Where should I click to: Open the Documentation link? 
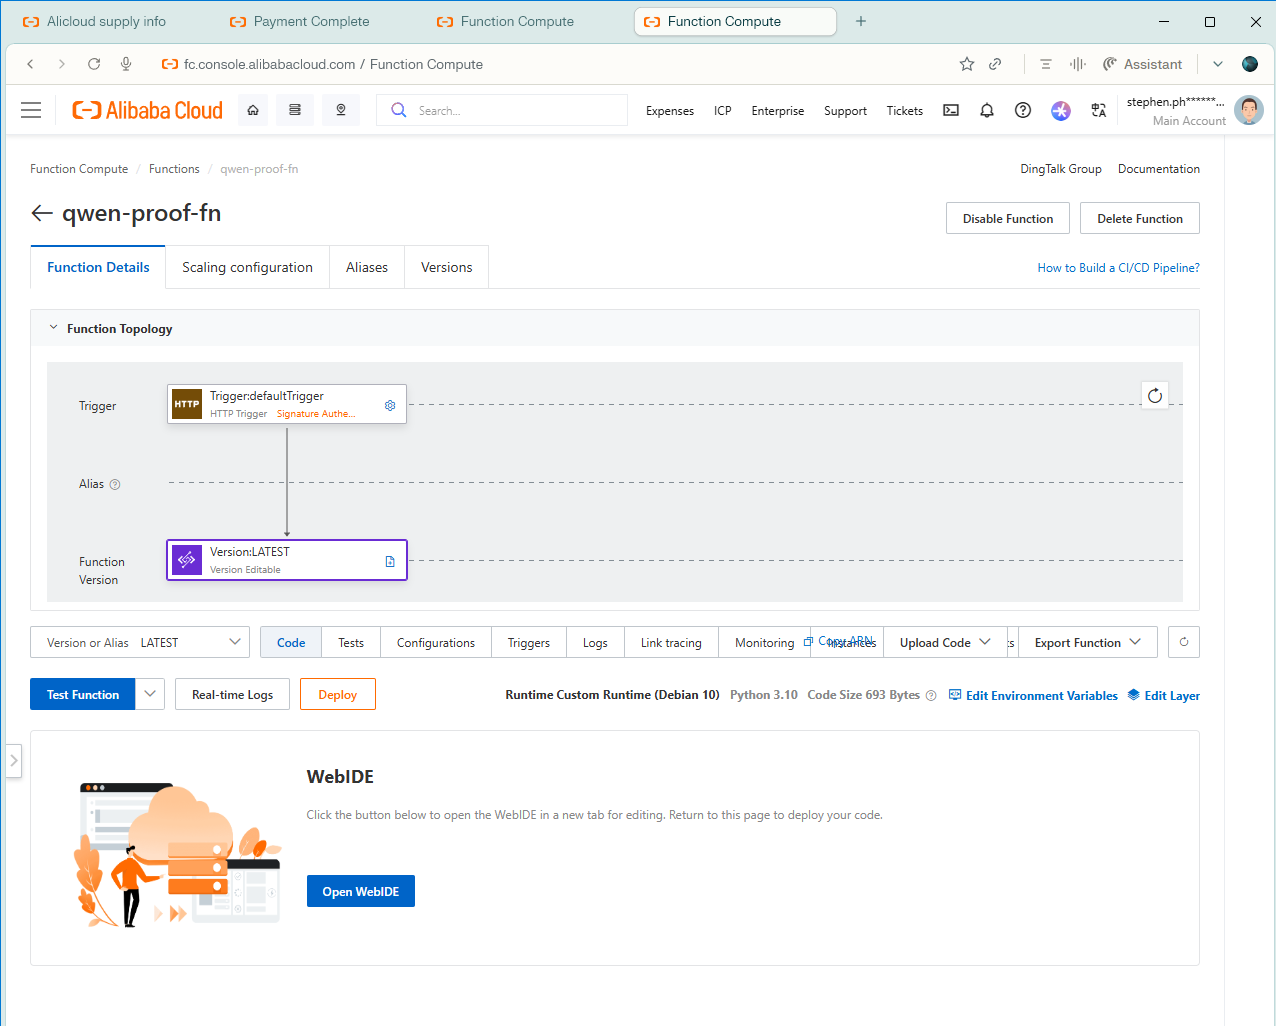pyautogui.click(x=1159, y=168)
